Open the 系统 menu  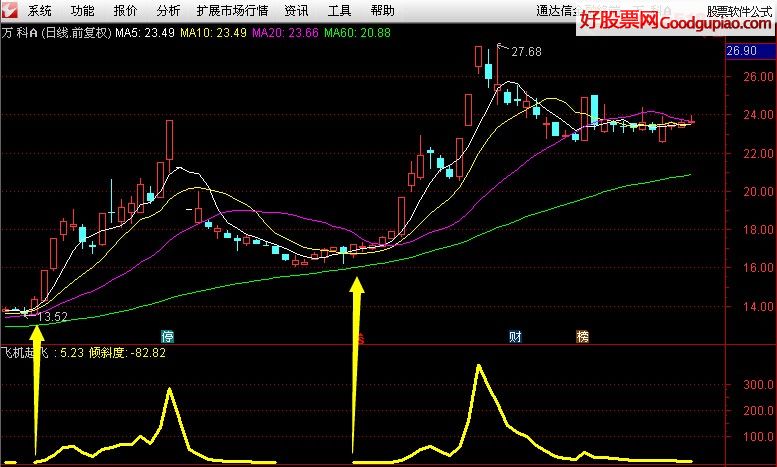pyautogui.click(x=39, y=10)
